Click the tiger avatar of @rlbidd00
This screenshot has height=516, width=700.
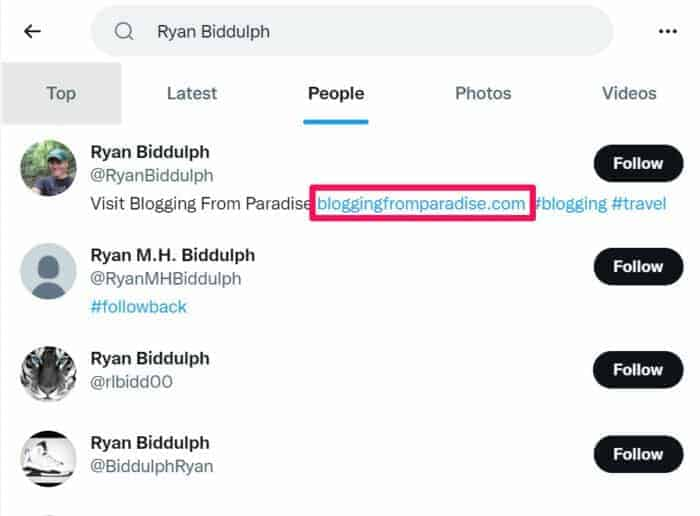48,374
